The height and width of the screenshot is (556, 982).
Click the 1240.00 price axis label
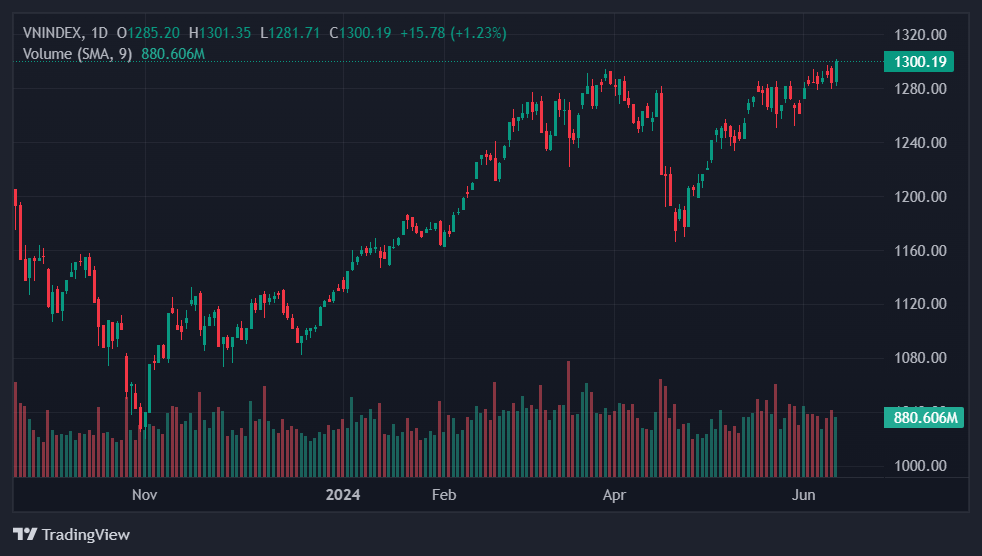tap(919, 143)
